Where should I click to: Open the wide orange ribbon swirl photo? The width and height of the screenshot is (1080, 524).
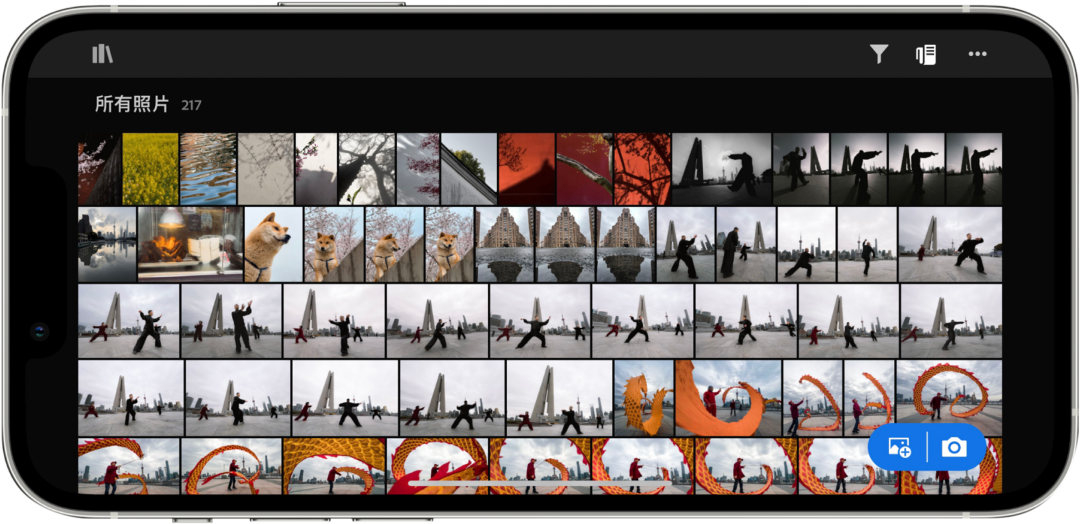coord(727,398)
